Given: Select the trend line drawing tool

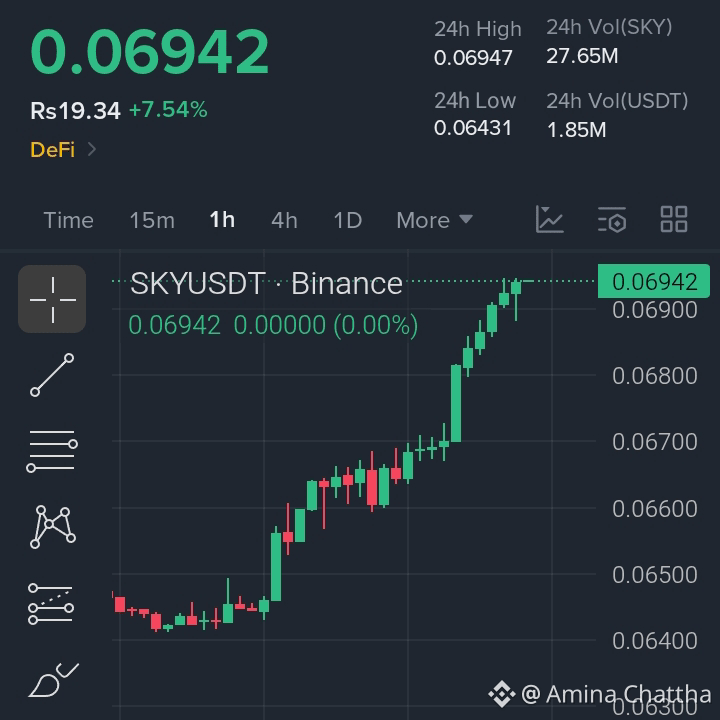Looking at the screenshot, I should pos(52,375).
